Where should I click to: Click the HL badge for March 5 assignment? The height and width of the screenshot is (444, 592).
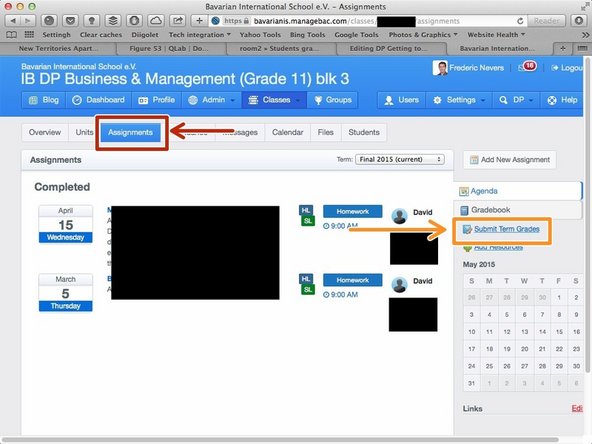coord(305,279)
